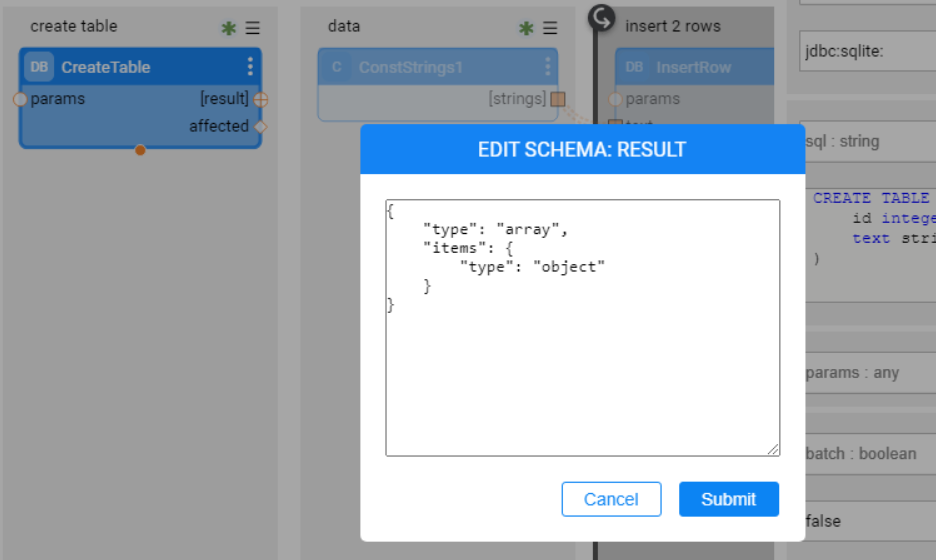
Task: Open the data panel hamburger menu
Action: 550,28
